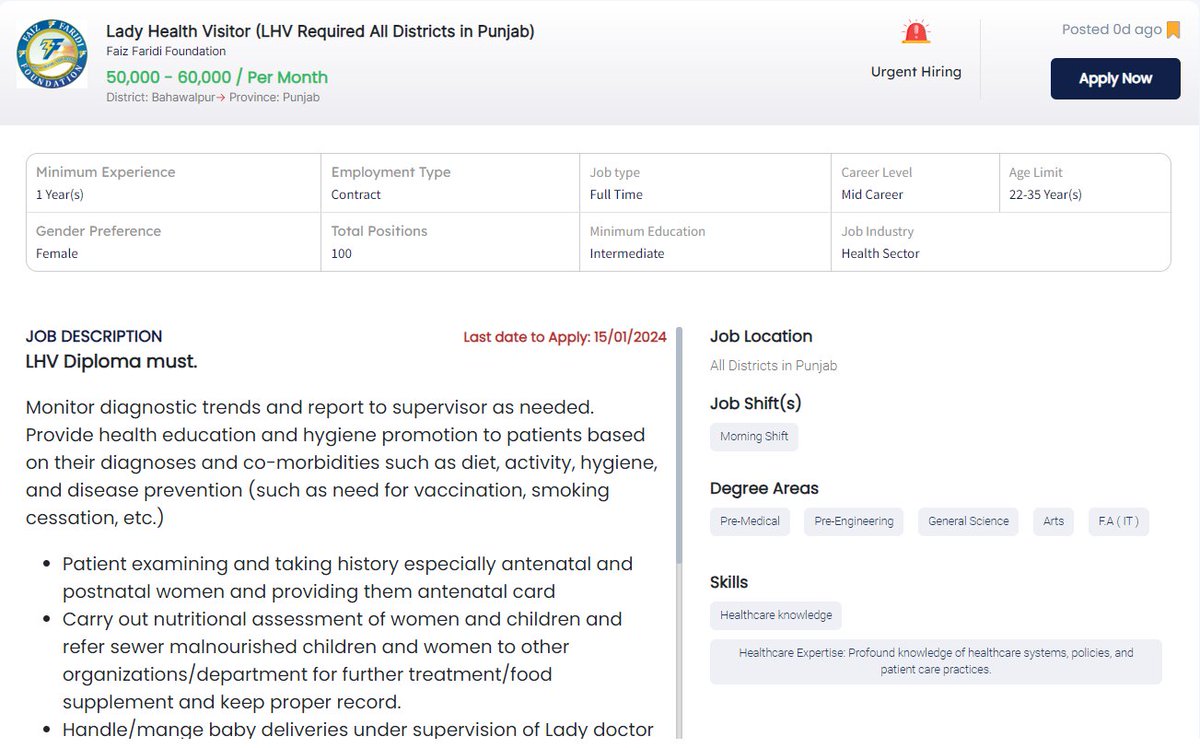Image resolution: width=1200 pixels, height=748 pixels.
Task: Click the 'Mid Career' career level value
Action: tap(872, 195)
